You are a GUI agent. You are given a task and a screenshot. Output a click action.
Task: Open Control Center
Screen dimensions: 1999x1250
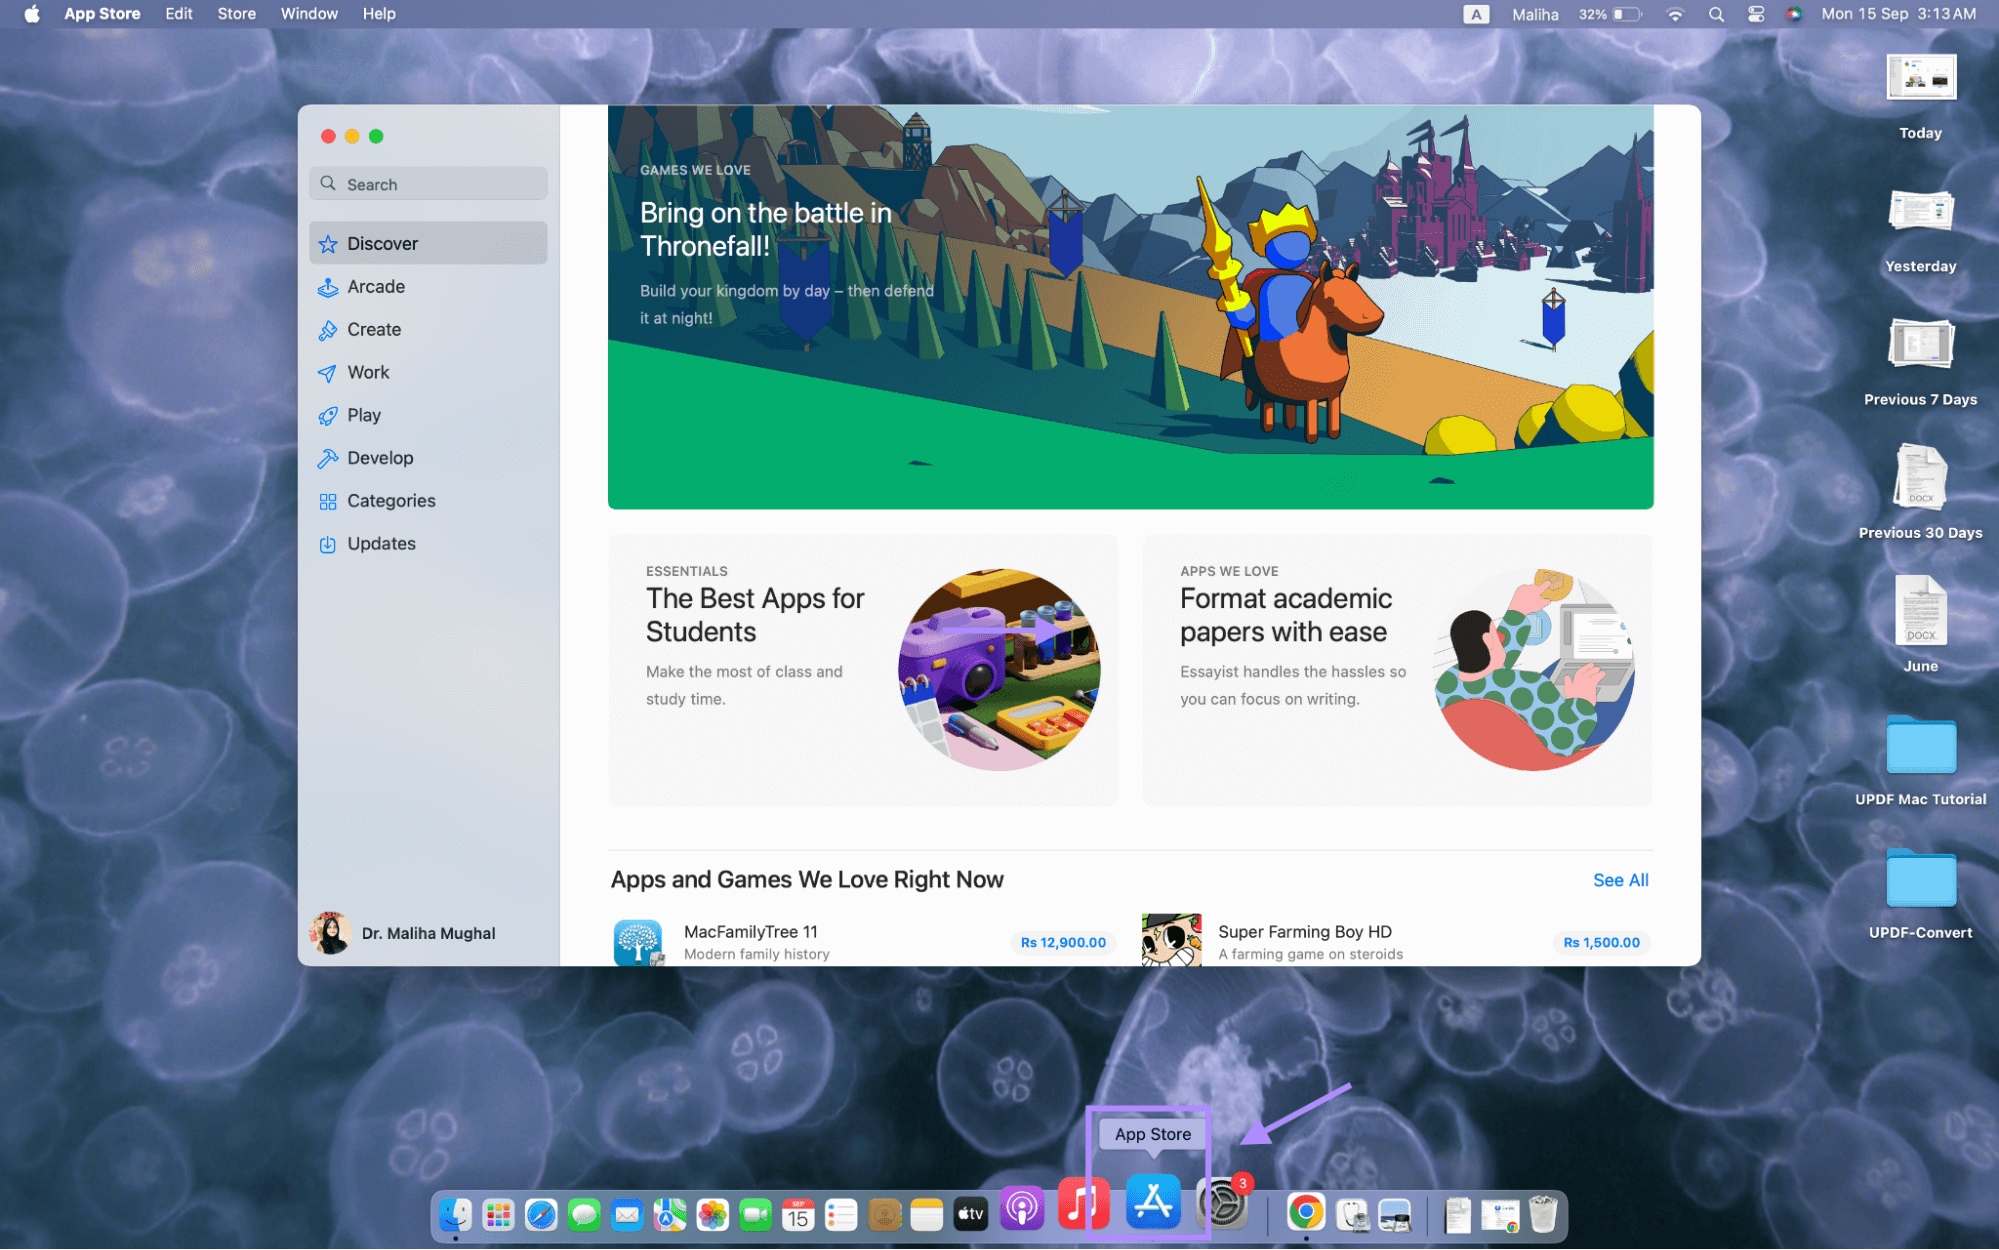coord(1756,14)
